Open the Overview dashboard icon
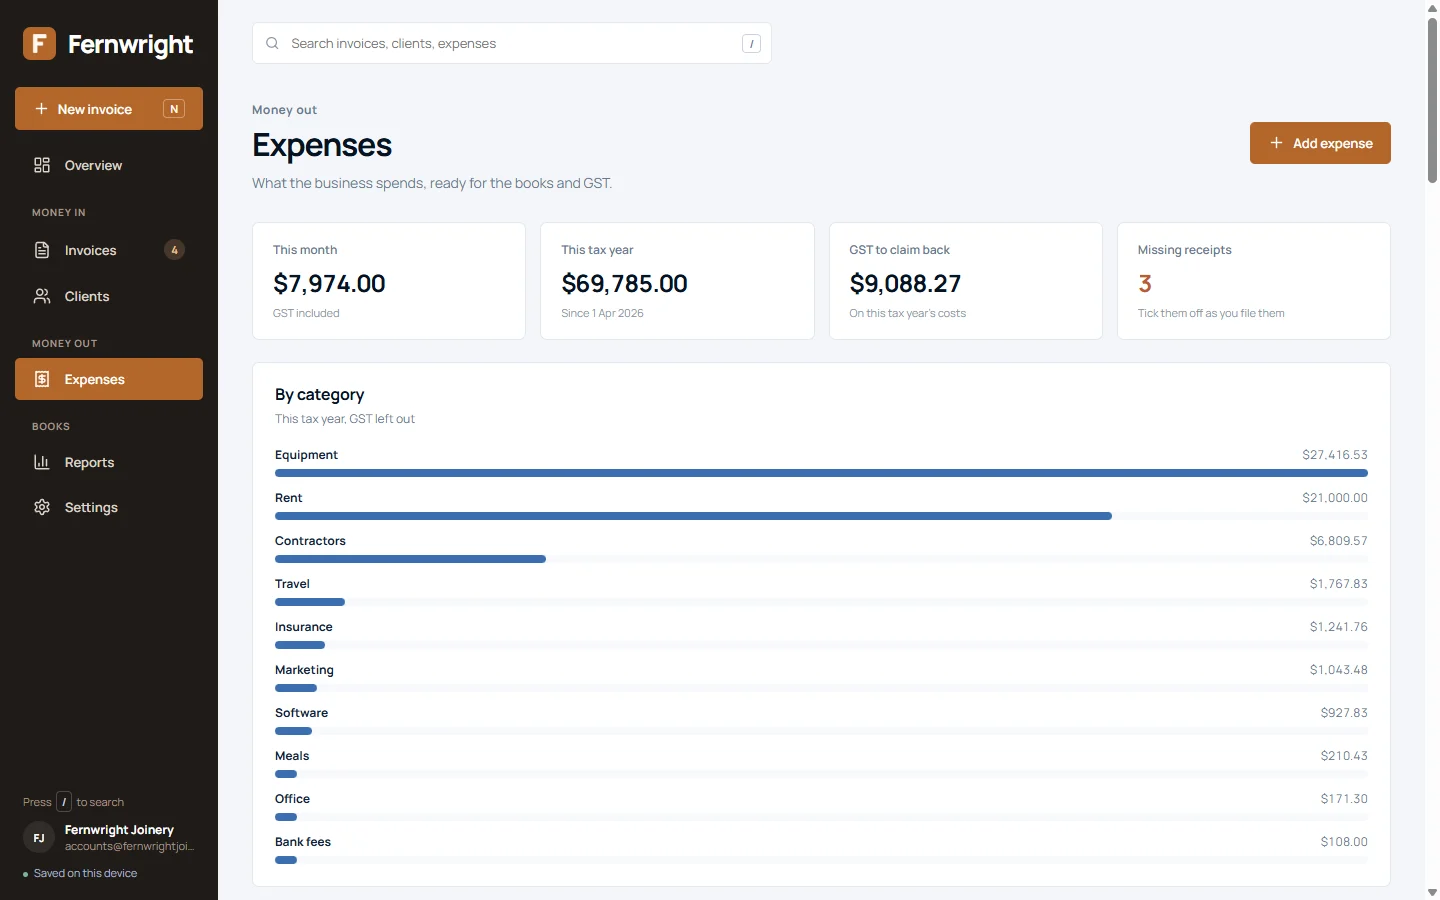Image resolution: width=1440 pixels, height=900 pixels. coord(42,165)
